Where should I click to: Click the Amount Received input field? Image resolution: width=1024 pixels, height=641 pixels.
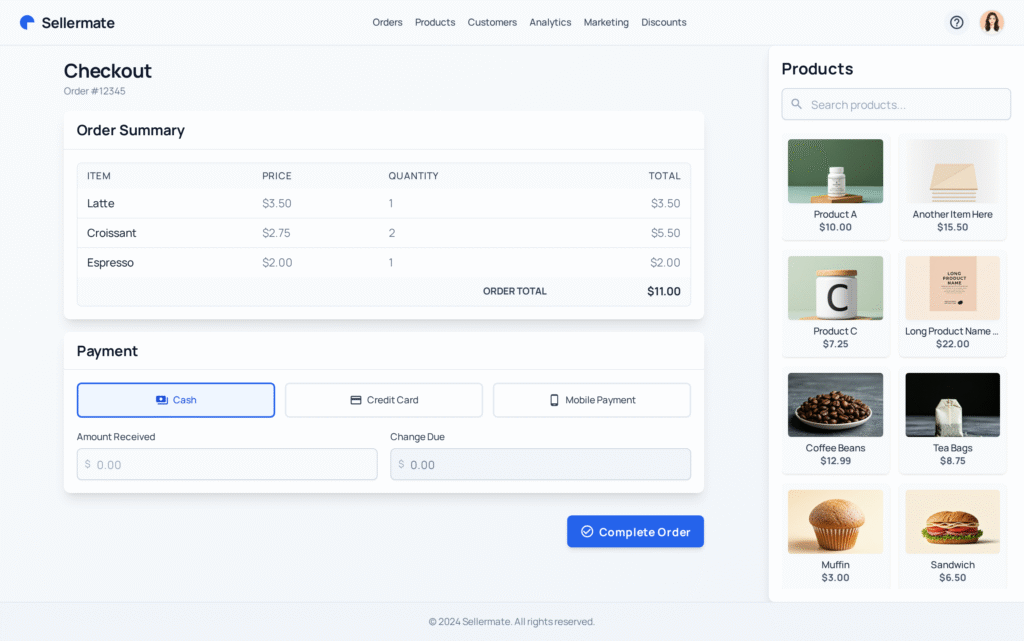227,464
